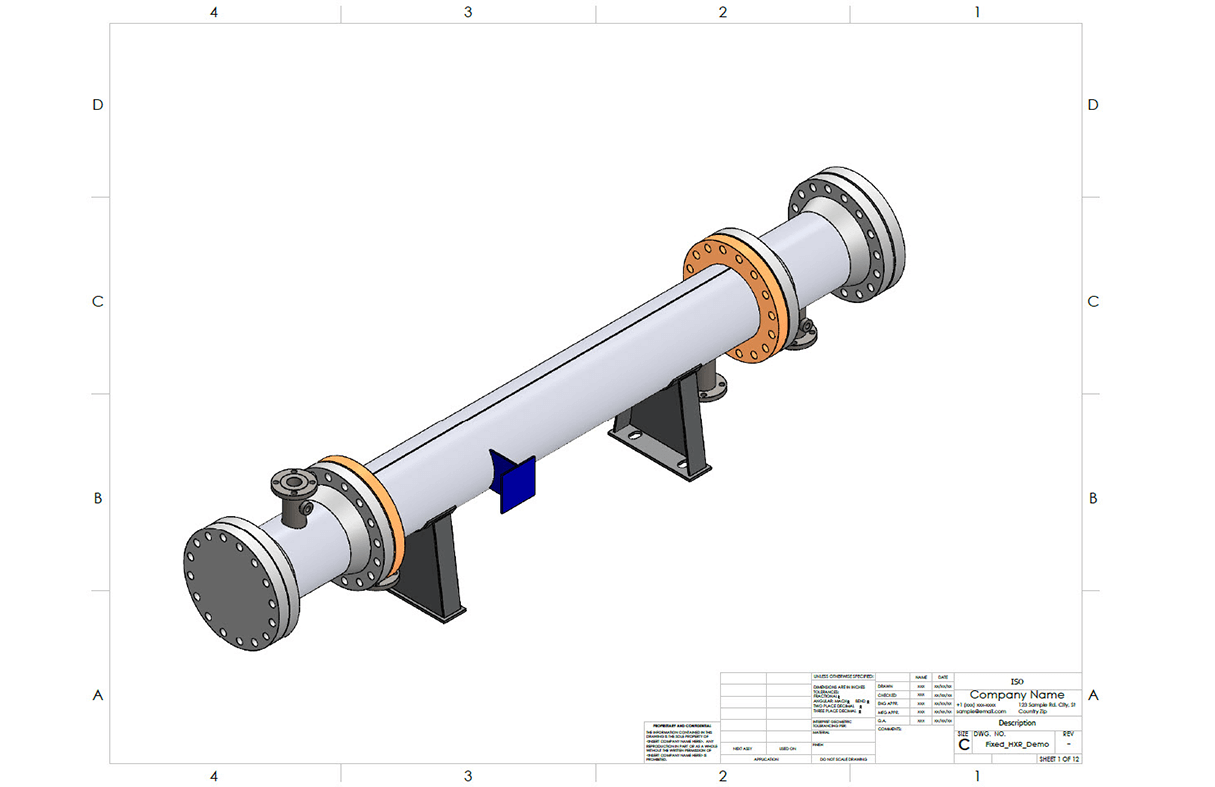Viewport: 1215px width, 787px height.
Task: Select the "ENG APPR." row label
Action: (888, 704)
